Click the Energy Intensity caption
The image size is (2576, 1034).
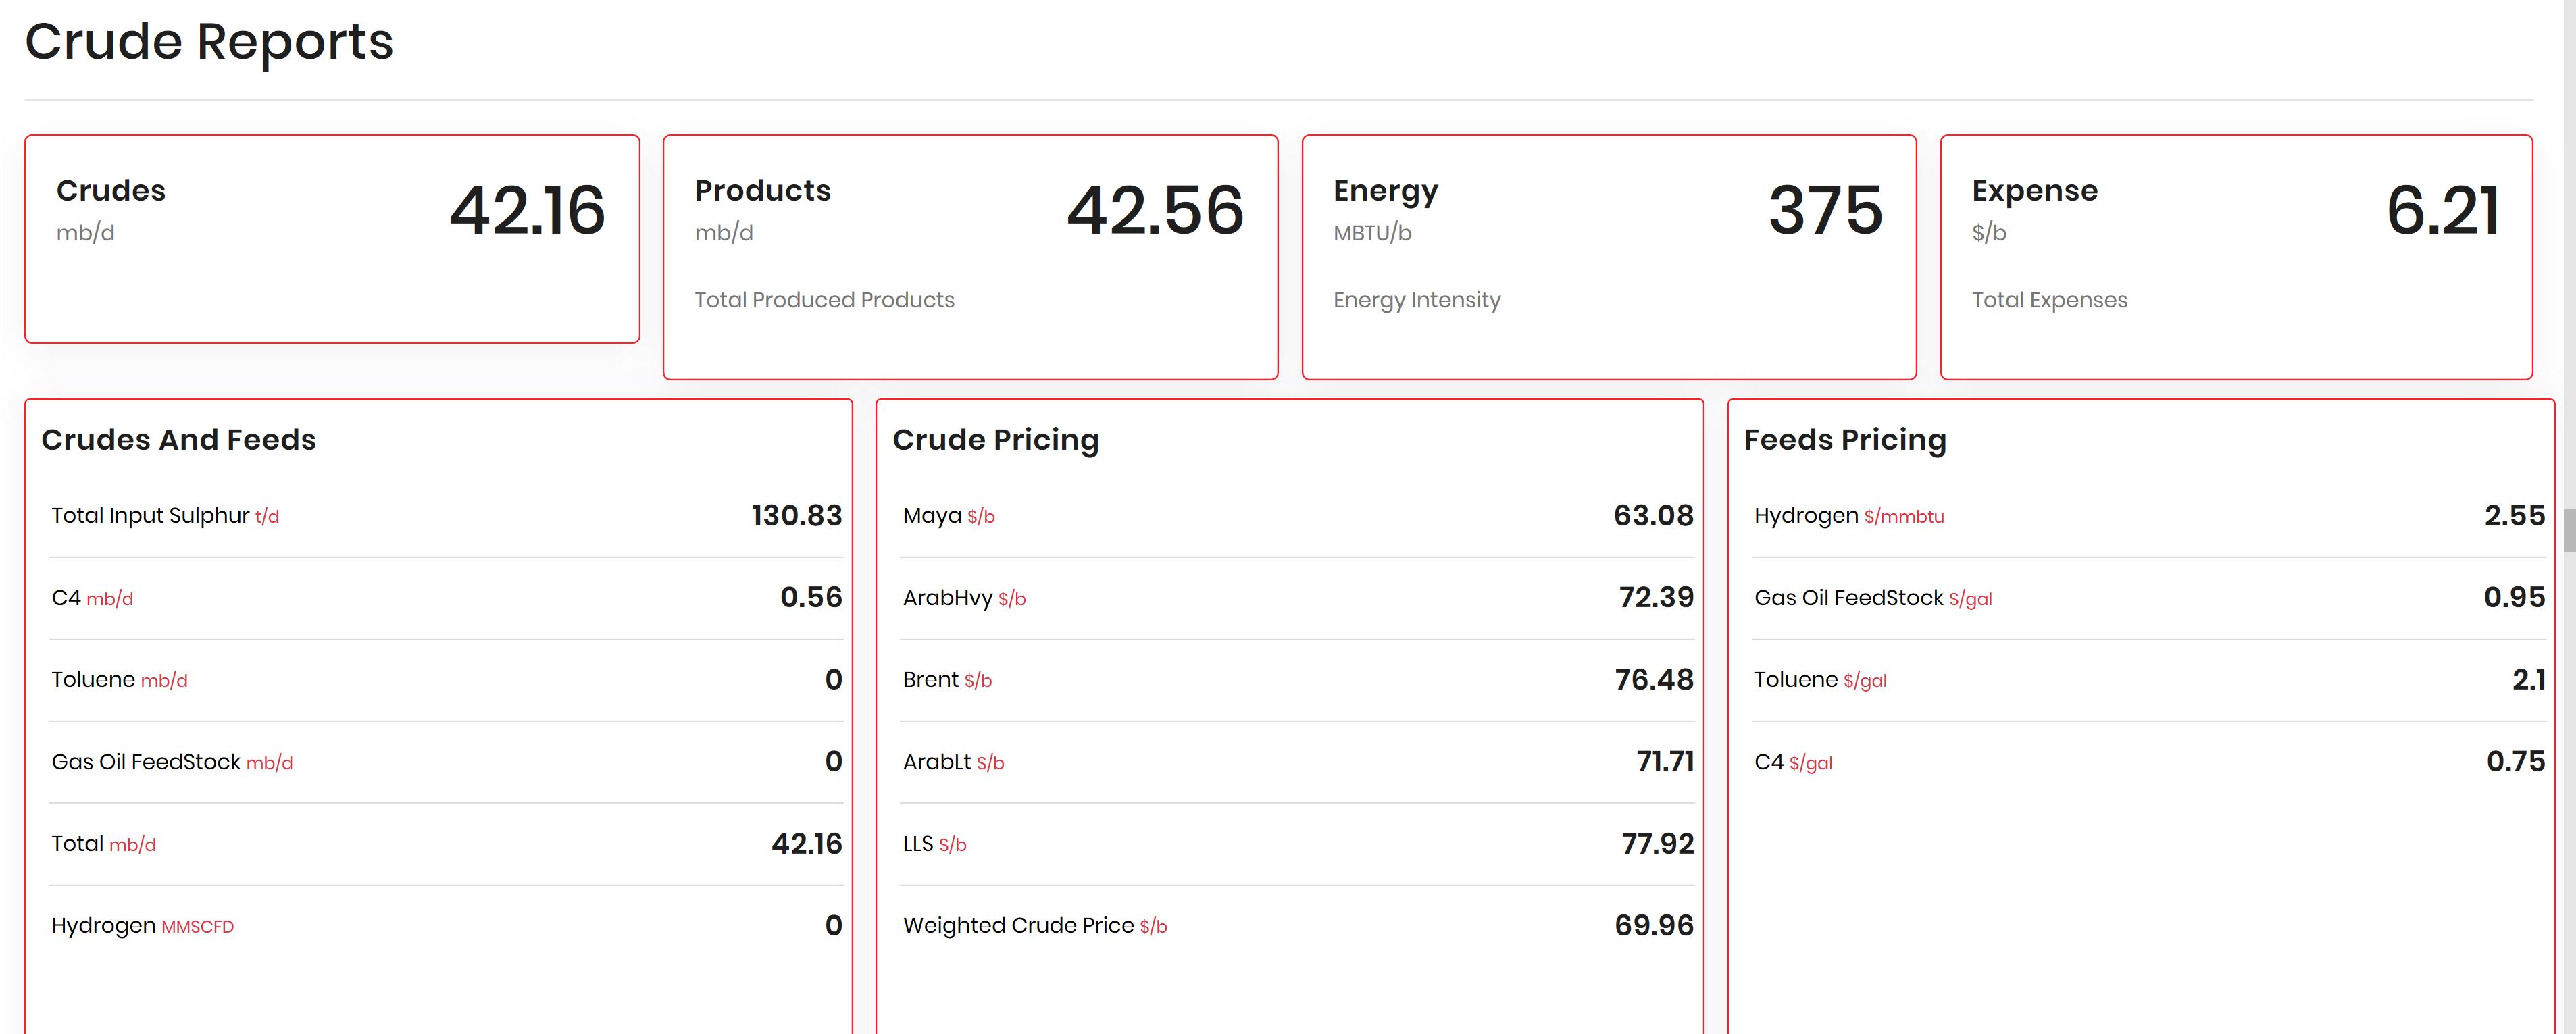pyautogui.click(x=1417, y=300)
